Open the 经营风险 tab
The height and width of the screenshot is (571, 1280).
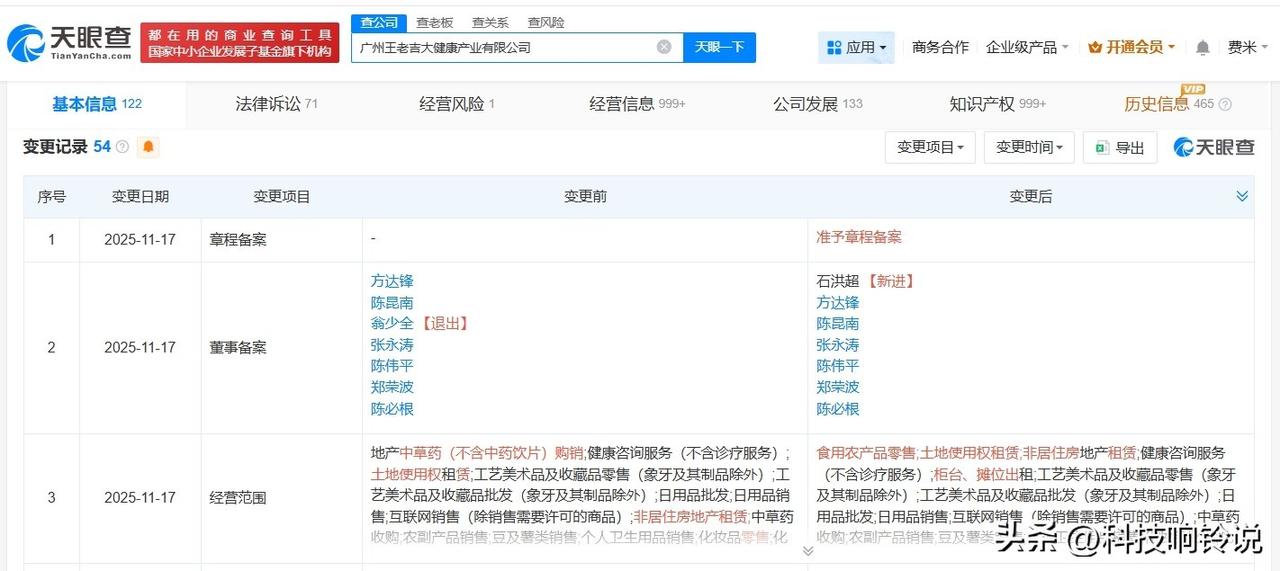click(457, 104)
